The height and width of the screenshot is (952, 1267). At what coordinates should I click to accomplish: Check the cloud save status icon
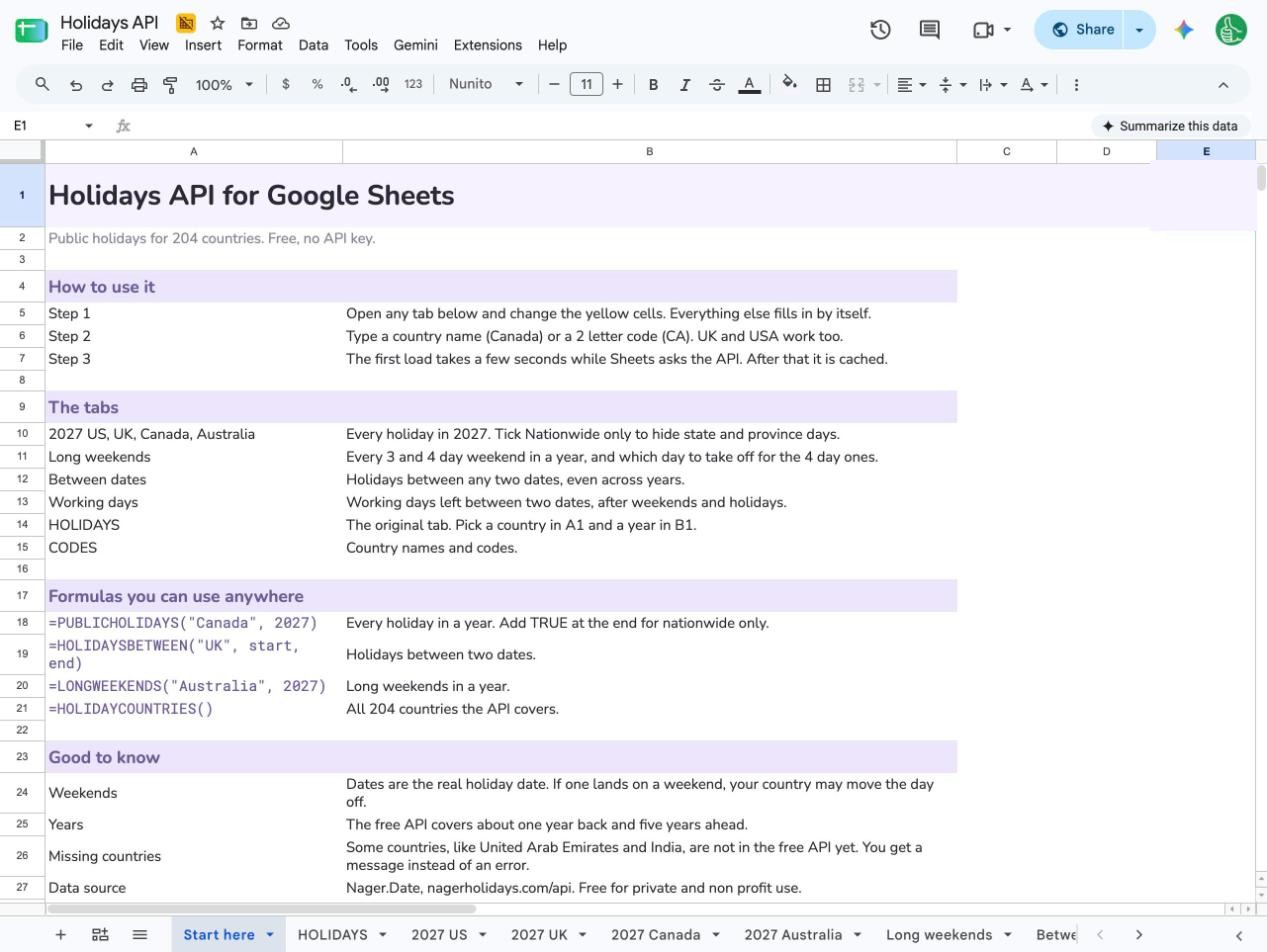coord(281,23)
